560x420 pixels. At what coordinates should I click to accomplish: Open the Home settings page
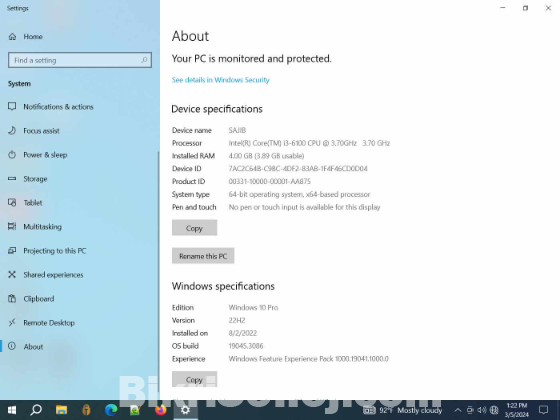[x=33, y=36]
